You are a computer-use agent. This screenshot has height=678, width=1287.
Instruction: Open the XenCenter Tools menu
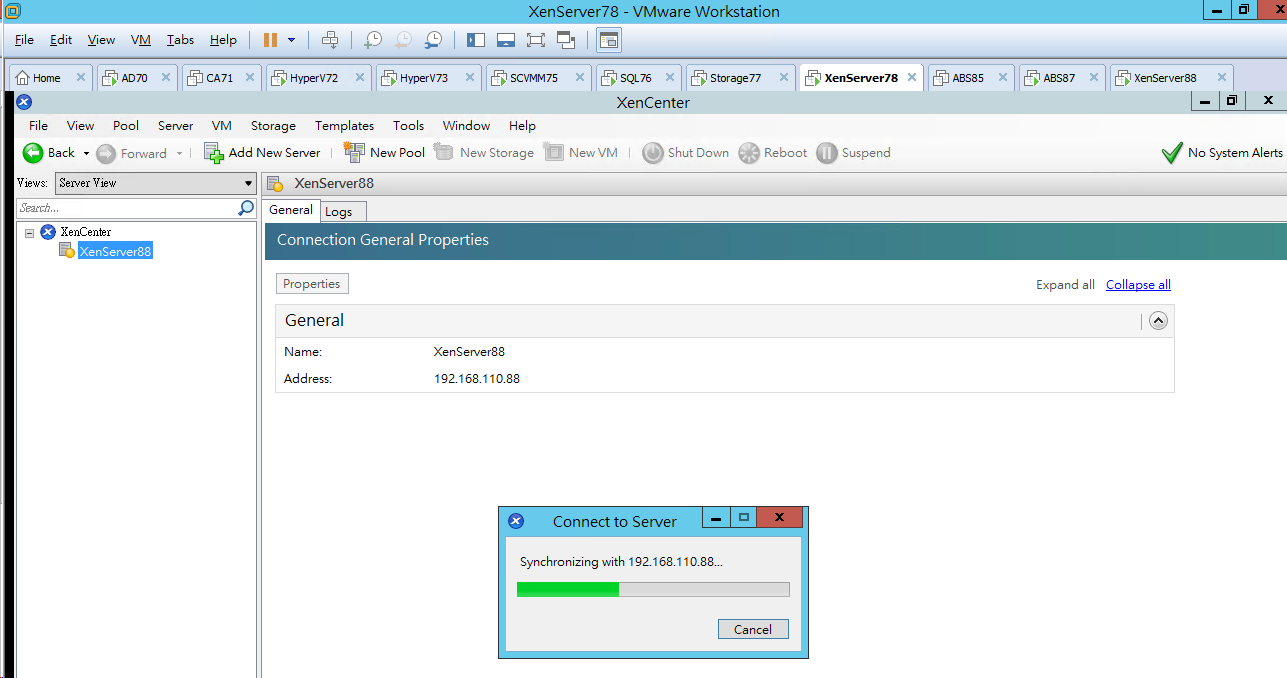408,125
